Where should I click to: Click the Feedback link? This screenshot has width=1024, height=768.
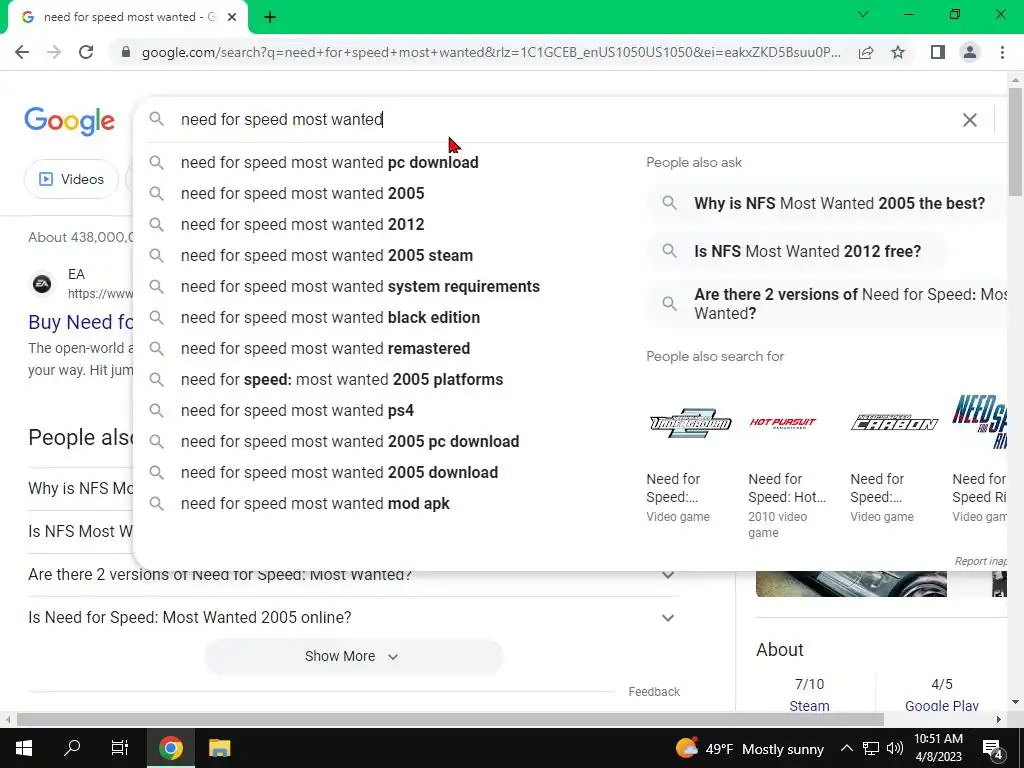point(654,692)
